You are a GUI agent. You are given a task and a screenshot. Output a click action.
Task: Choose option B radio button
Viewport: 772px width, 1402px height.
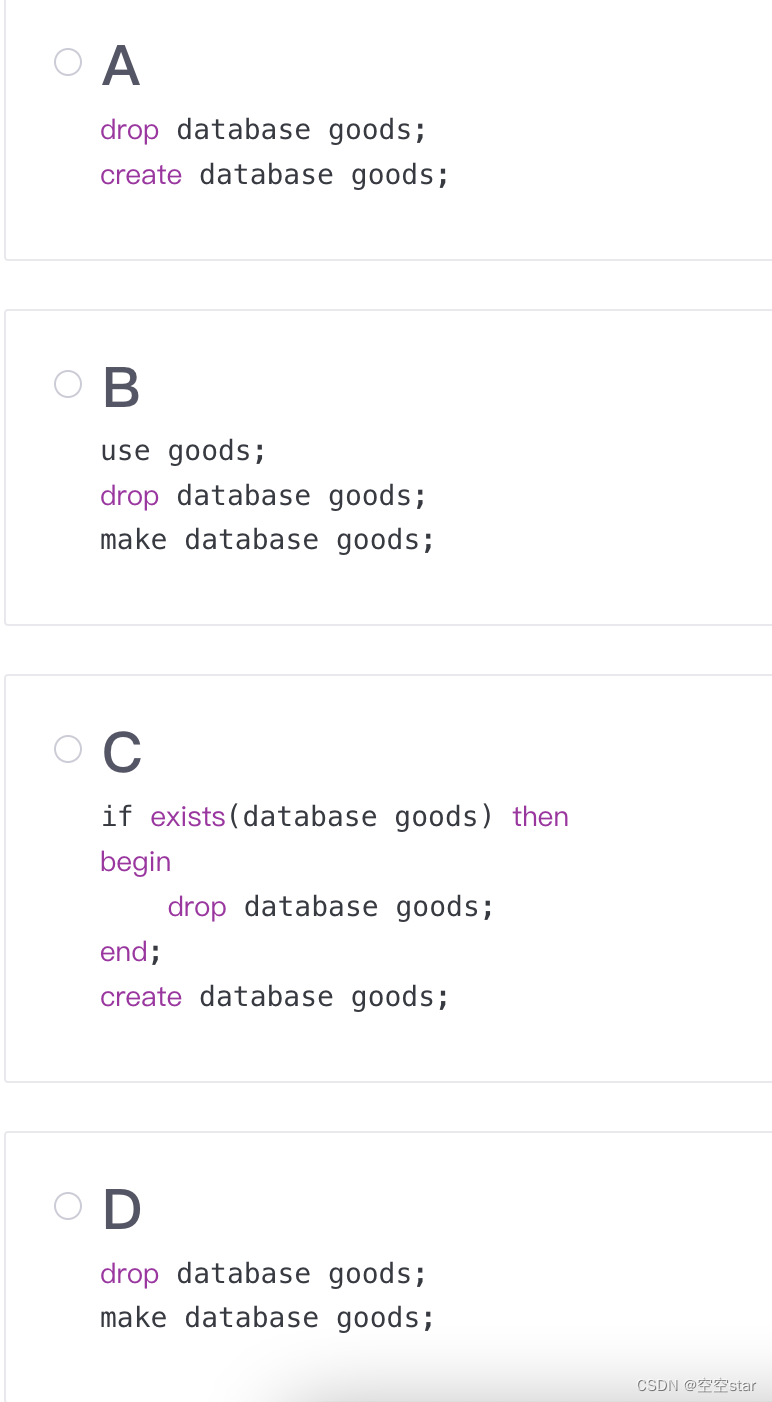(x=68, y=384)
